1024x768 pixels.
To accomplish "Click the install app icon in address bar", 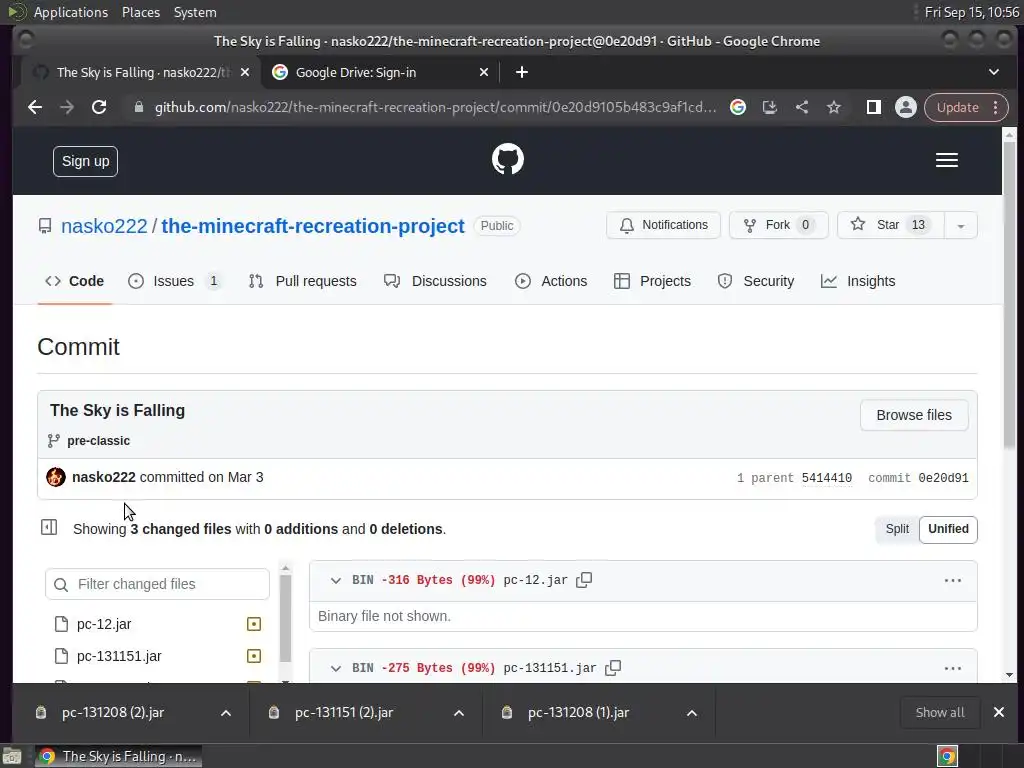I will [770, 107].
